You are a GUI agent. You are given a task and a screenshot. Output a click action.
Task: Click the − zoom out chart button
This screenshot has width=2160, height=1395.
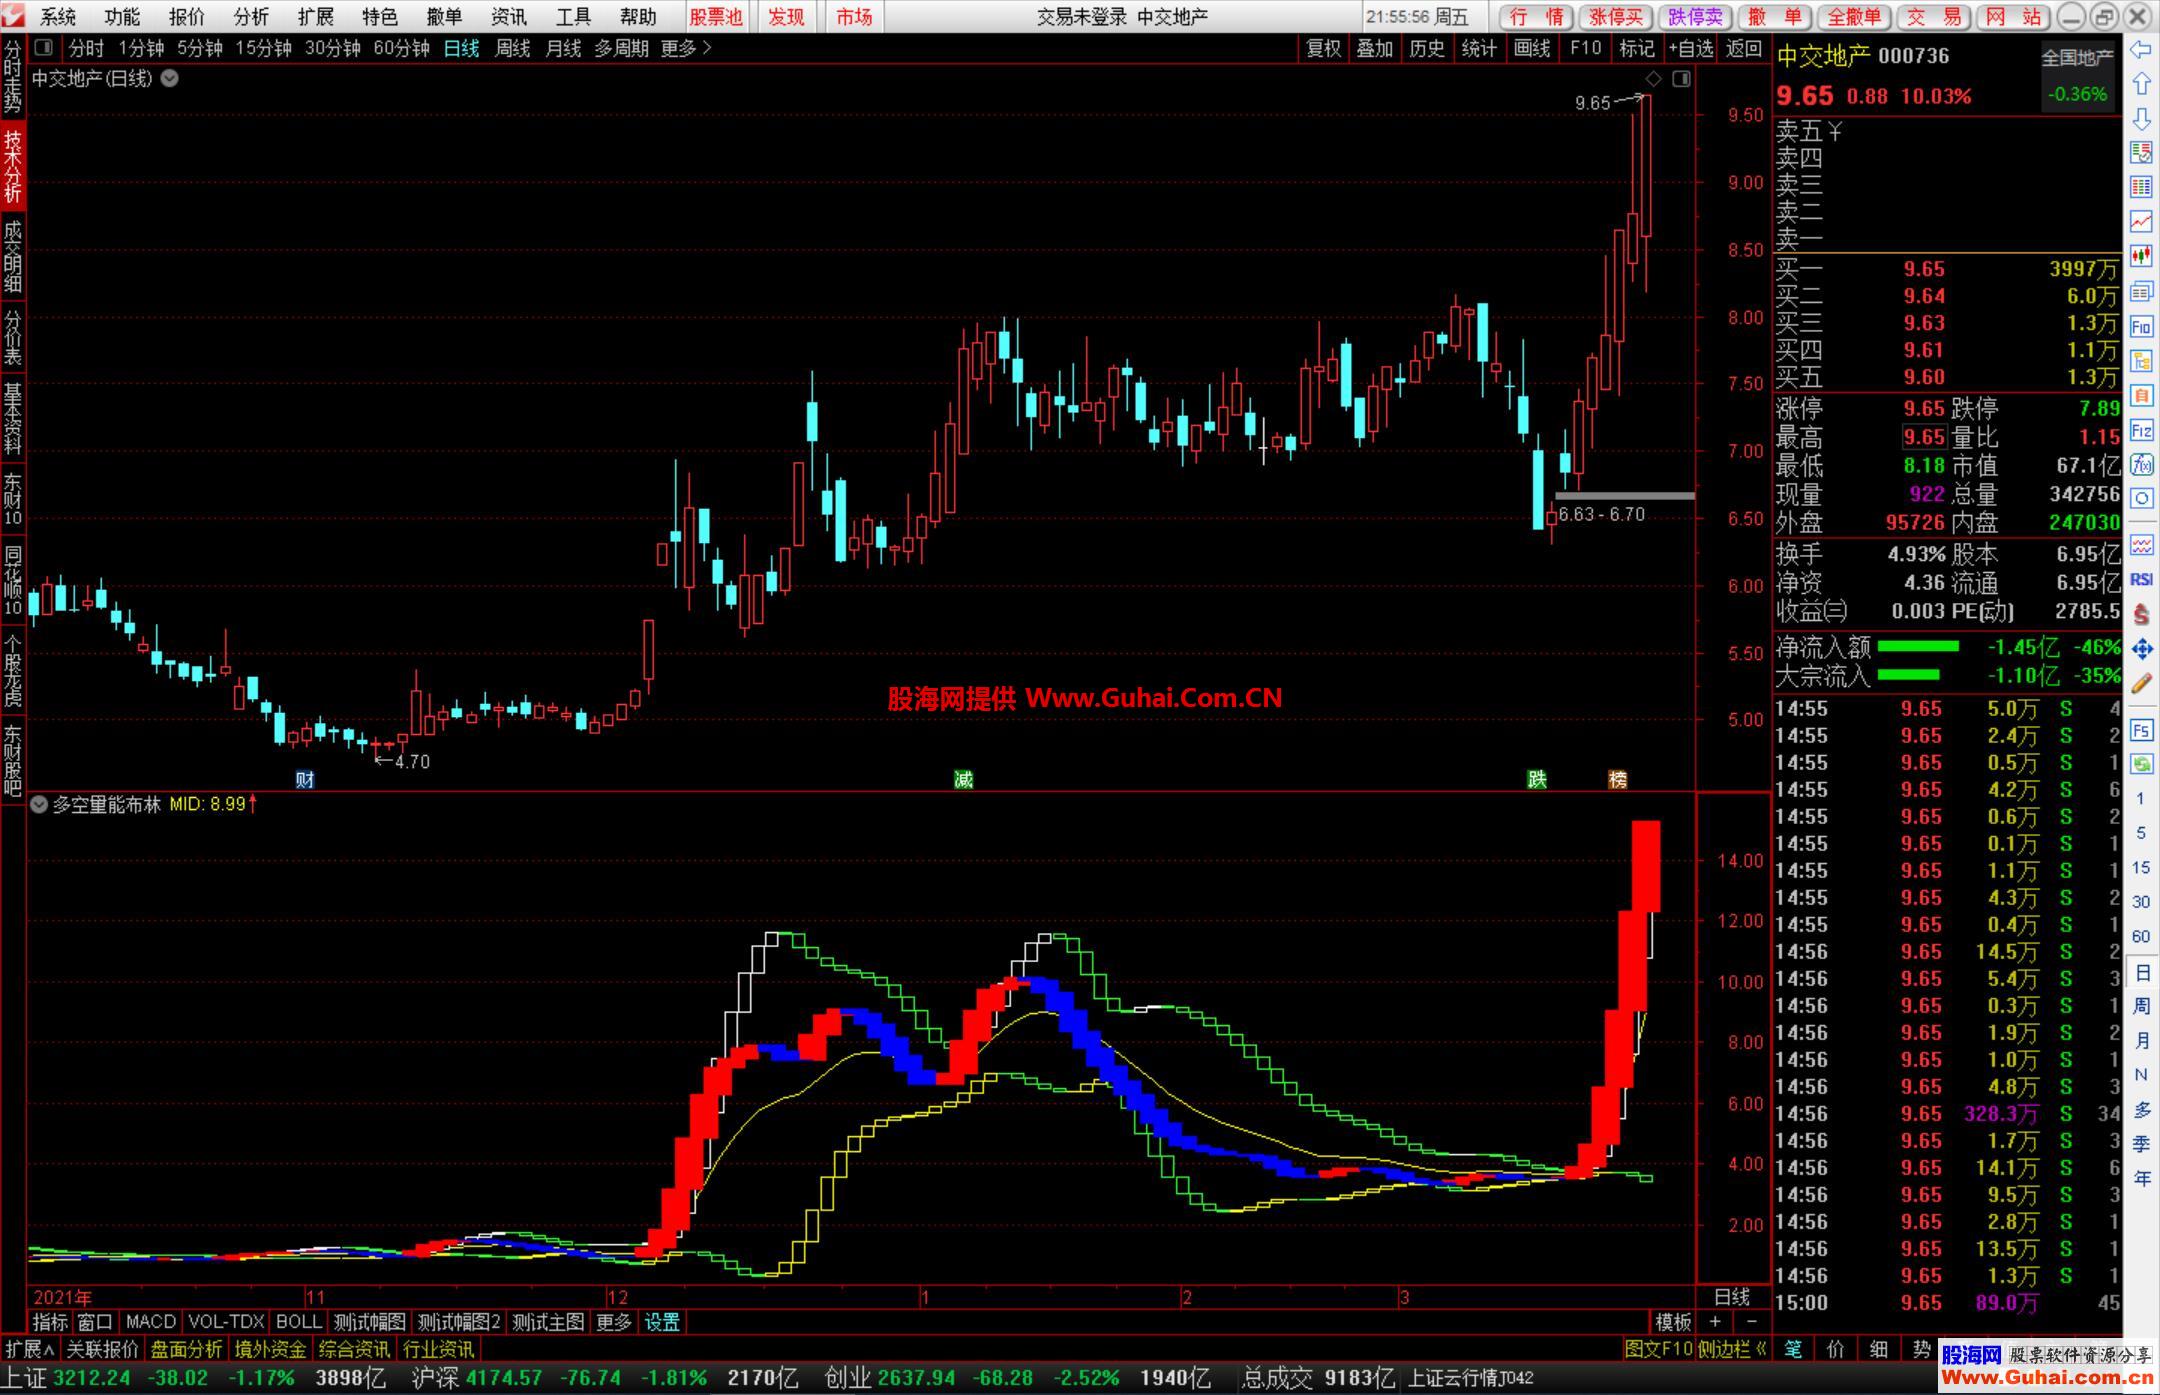tap(1750, 1322)
